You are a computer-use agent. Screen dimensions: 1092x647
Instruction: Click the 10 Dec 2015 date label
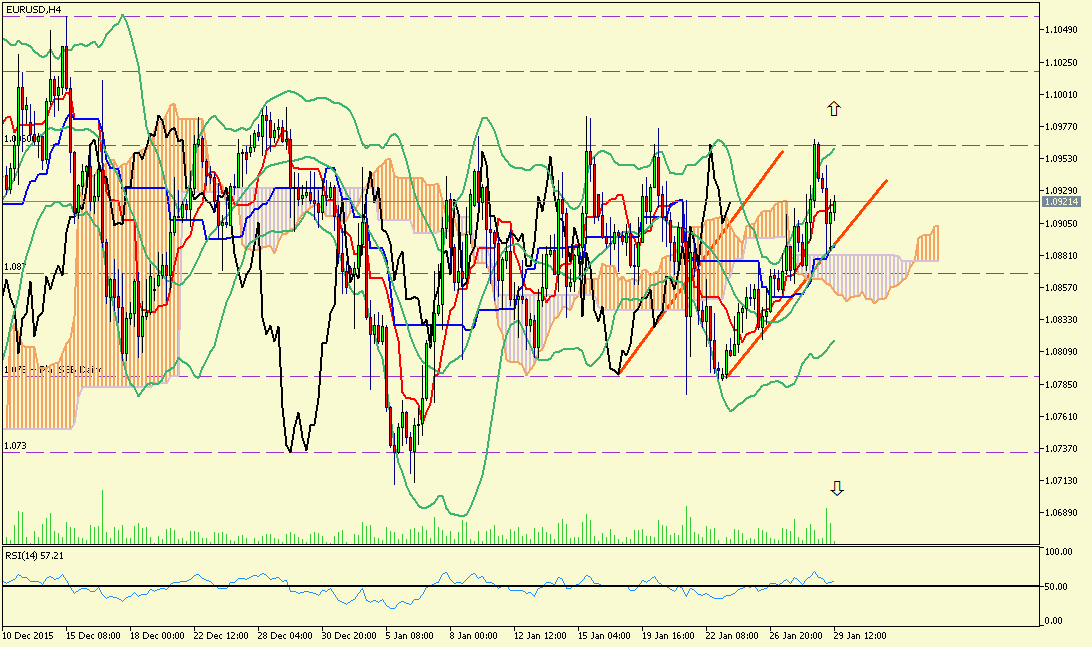click(28, 635)
